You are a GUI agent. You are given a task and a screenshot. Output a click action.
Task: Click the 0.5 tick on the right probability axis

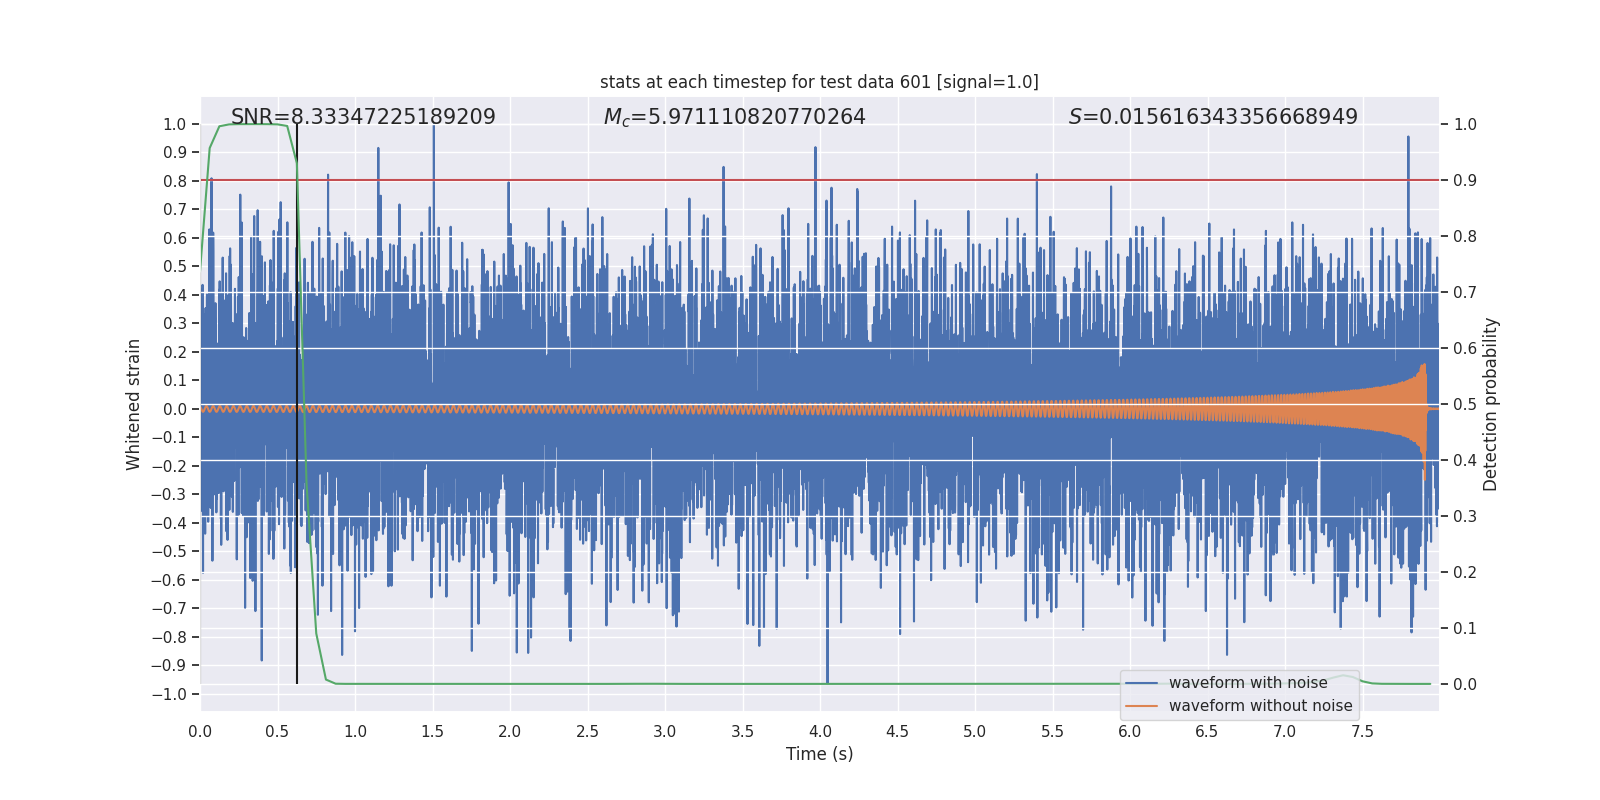coord(1464,405)
